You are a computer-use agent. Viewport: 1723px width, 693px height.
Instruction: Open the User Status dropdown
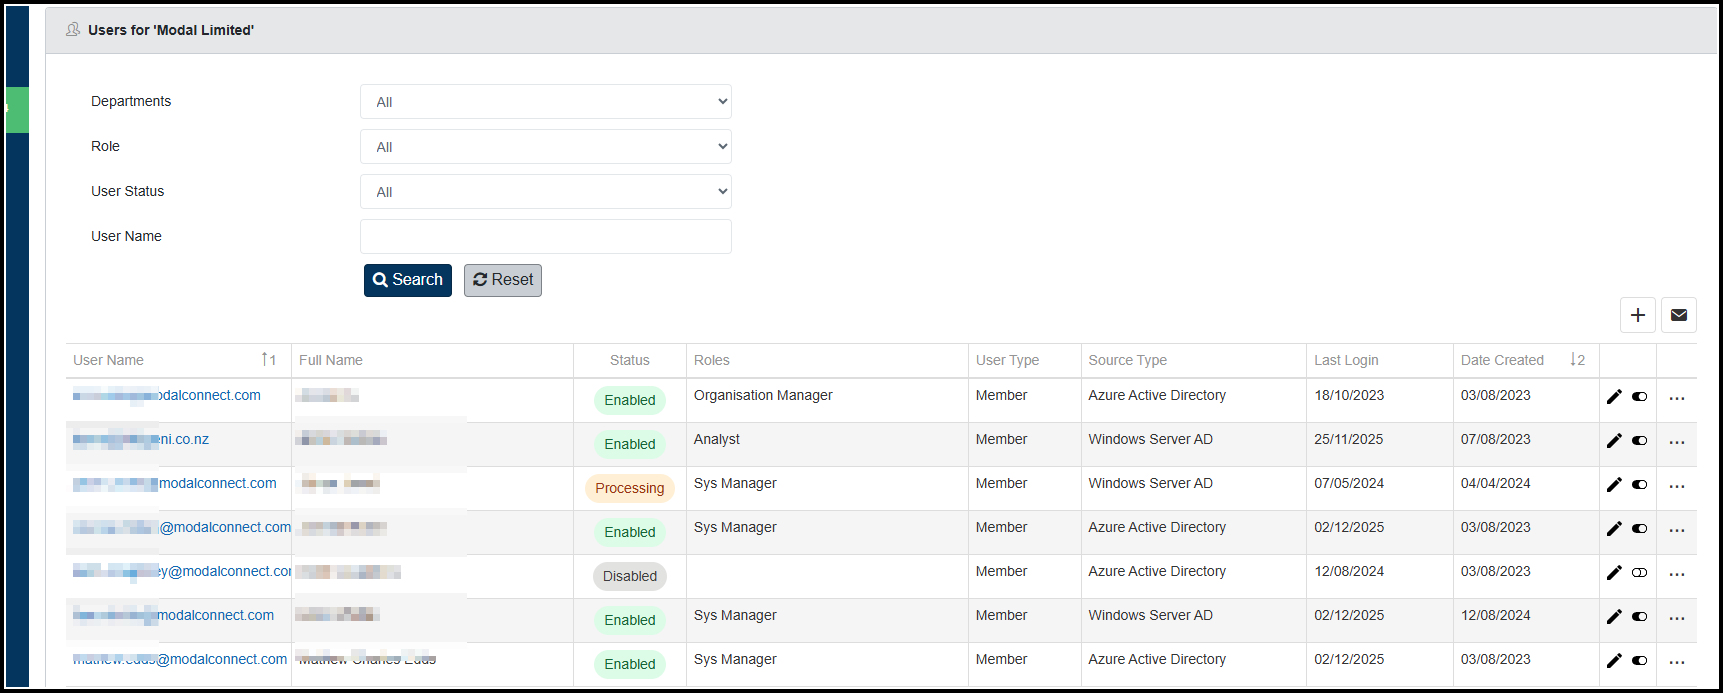tap(545, 192)
